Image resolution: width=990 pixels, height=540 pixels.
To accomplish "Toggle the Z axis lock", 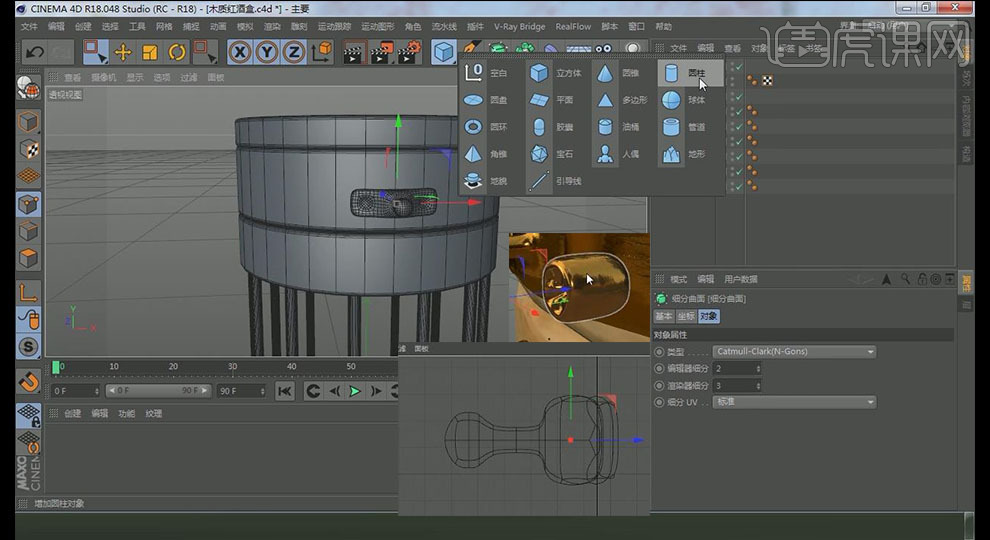I will (294, 52).
